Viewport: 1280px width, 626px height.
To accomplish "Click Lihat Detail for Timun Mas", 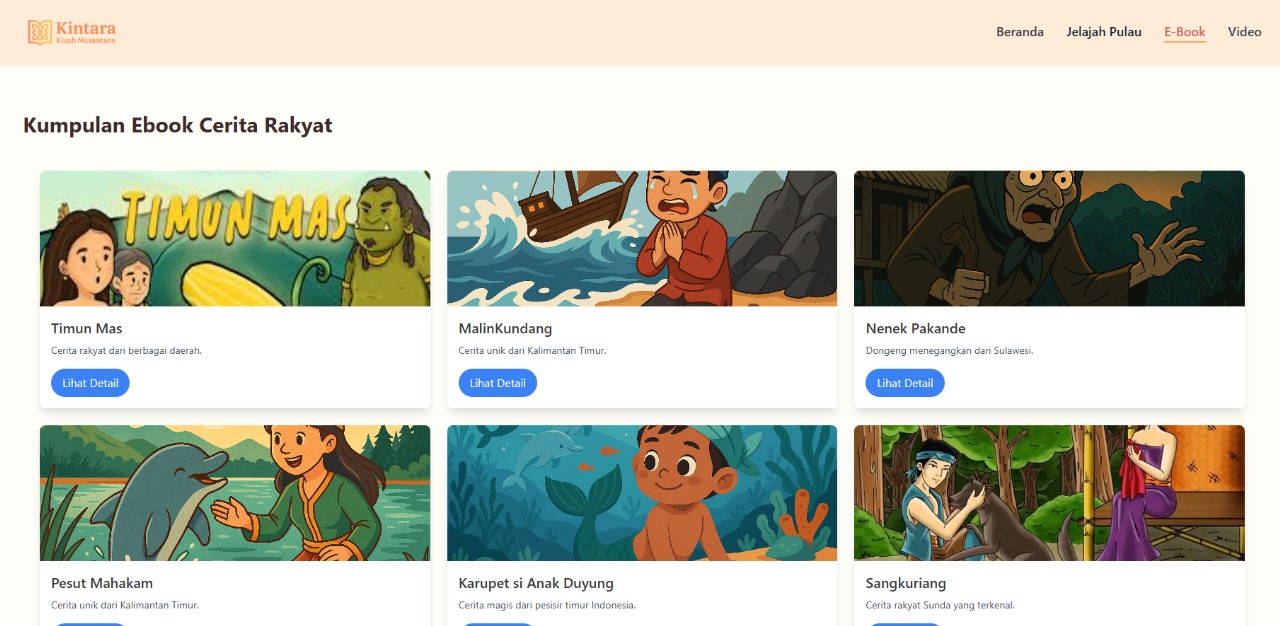I will [x=90, y=383].
